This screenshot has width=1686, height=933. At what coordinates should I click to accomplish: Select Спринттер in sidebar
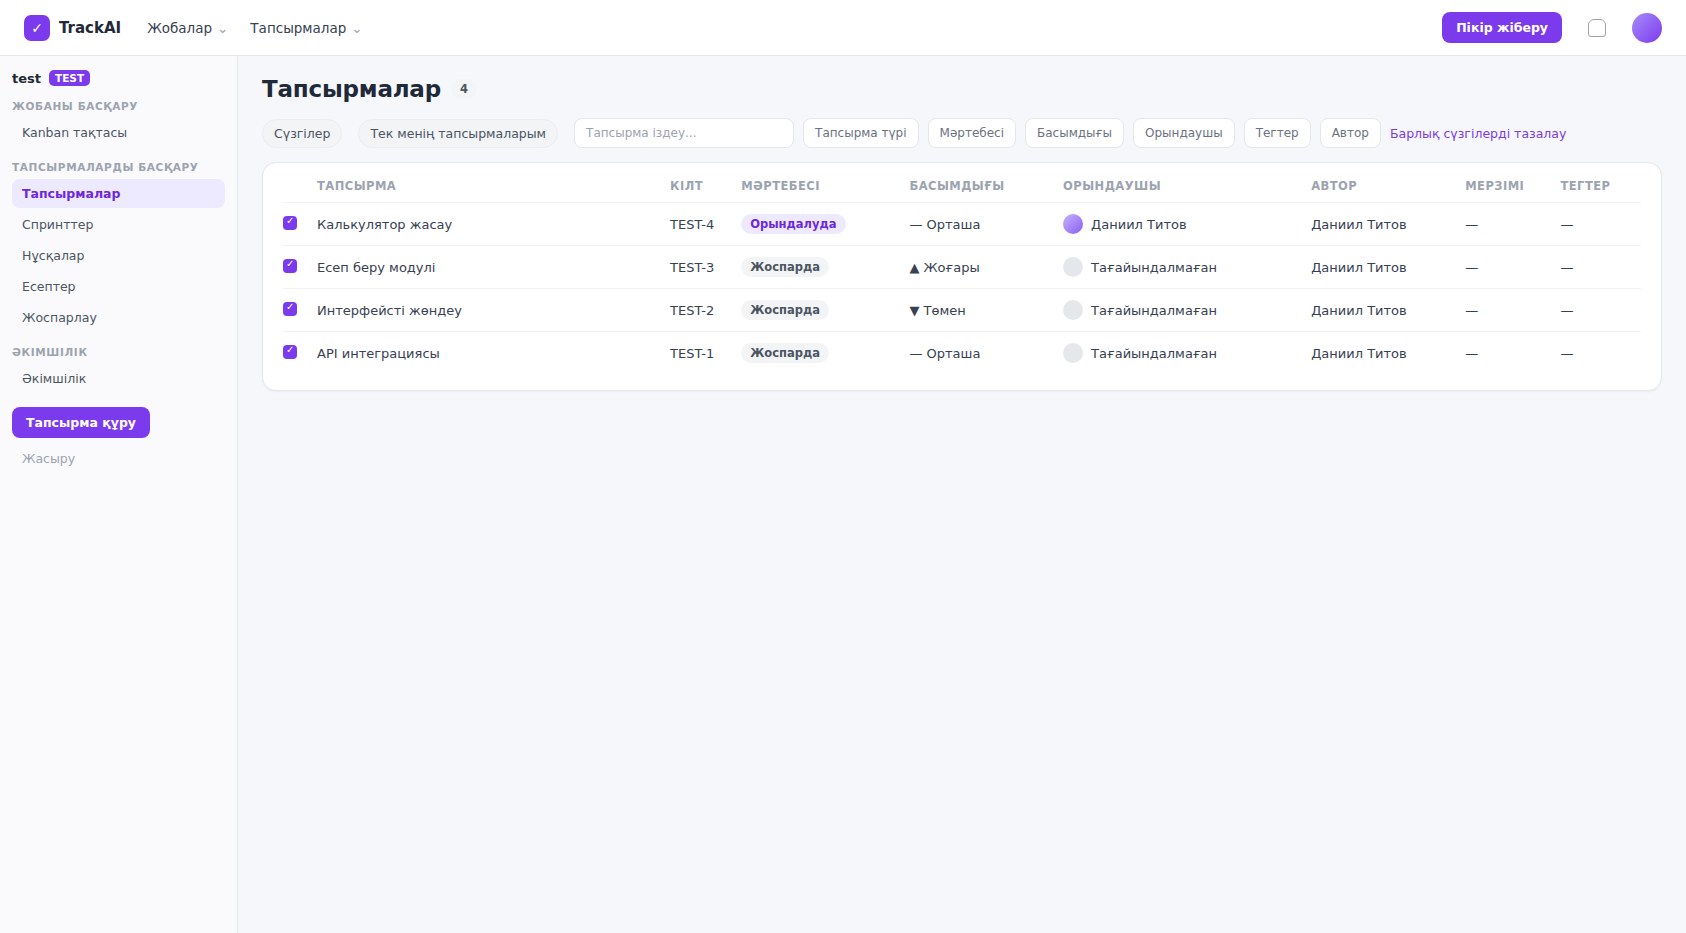point(118,225)
